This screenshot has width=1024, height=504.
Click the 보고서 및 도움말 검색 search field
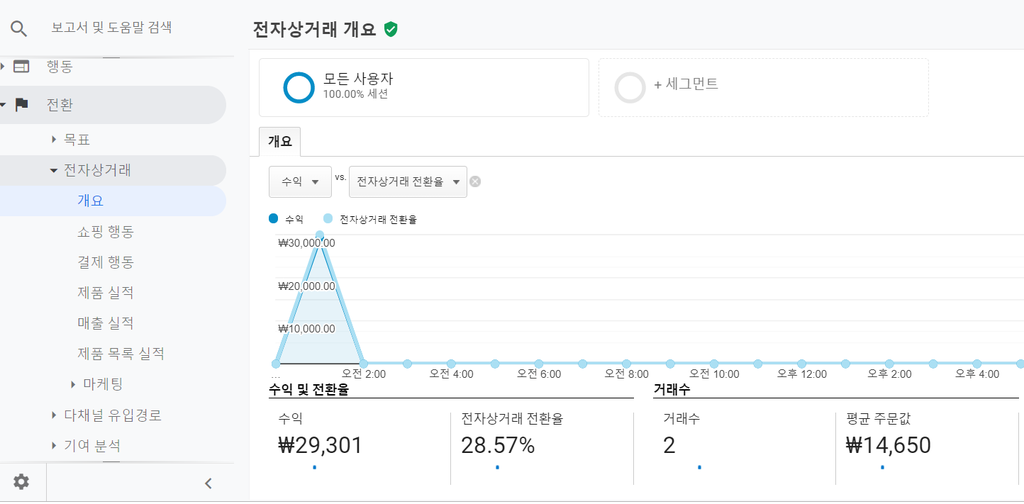[x=112, y=28]
